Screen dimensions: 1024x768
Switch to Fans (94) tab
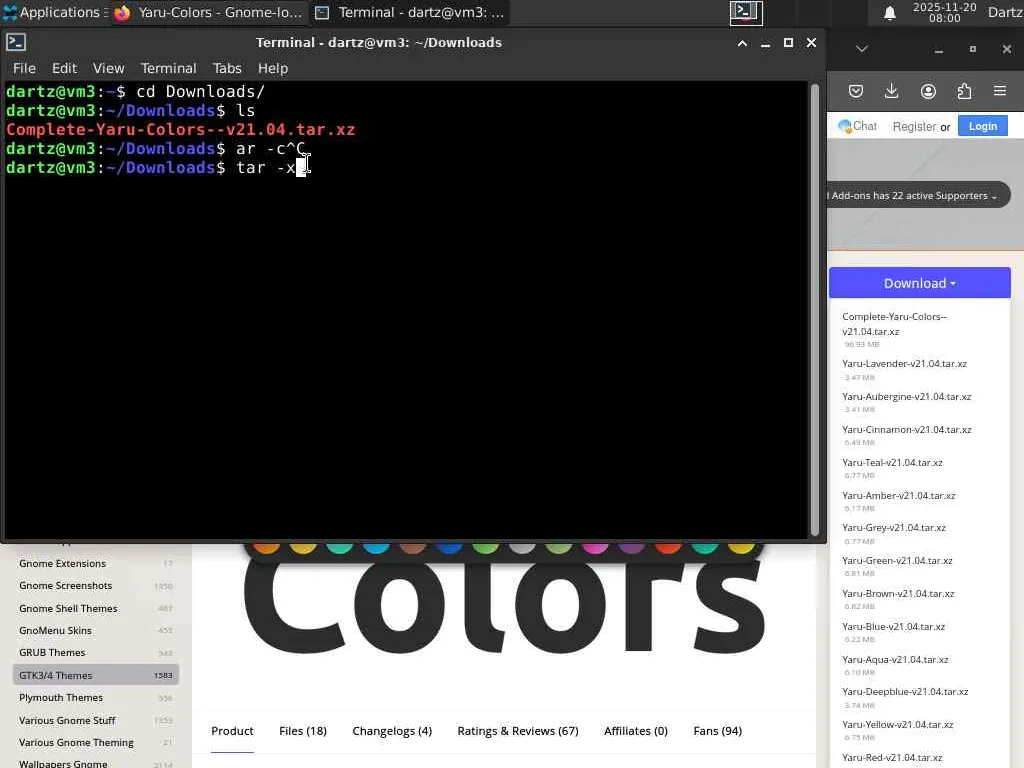(x=717, y=731)
